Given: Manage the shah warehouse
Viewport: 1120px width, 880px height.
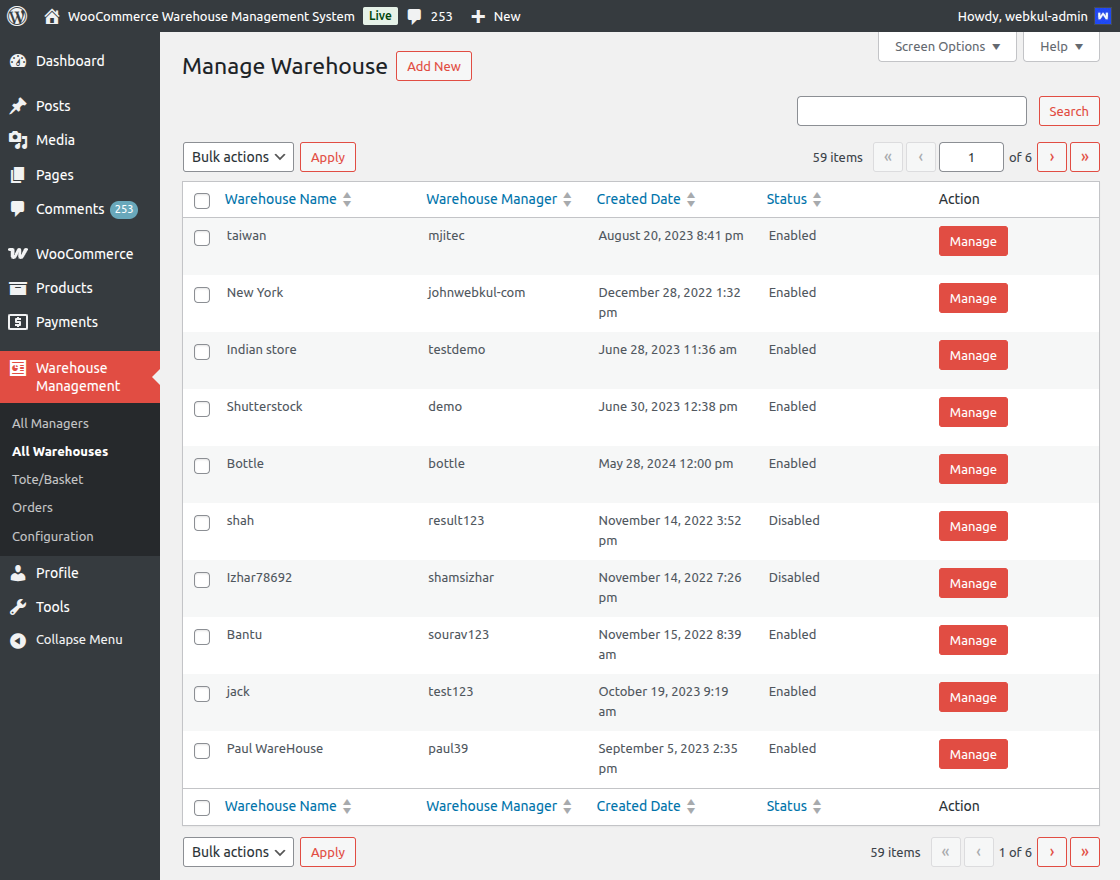Looking at the screenshot, I should (x=973, y=526).
